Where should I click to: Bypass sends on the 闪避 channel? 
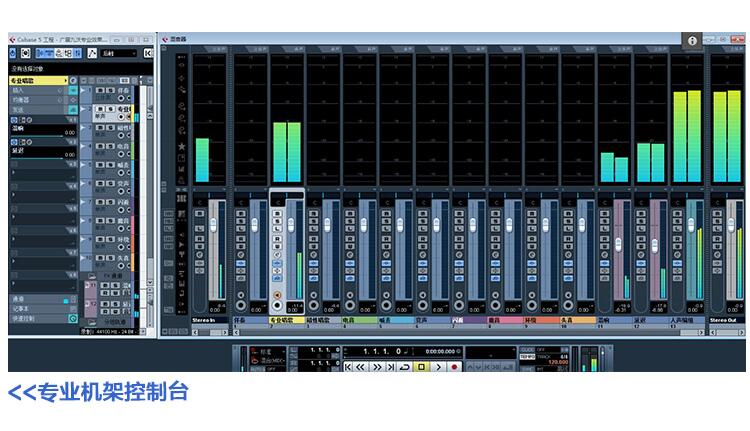tap(459, 278)
